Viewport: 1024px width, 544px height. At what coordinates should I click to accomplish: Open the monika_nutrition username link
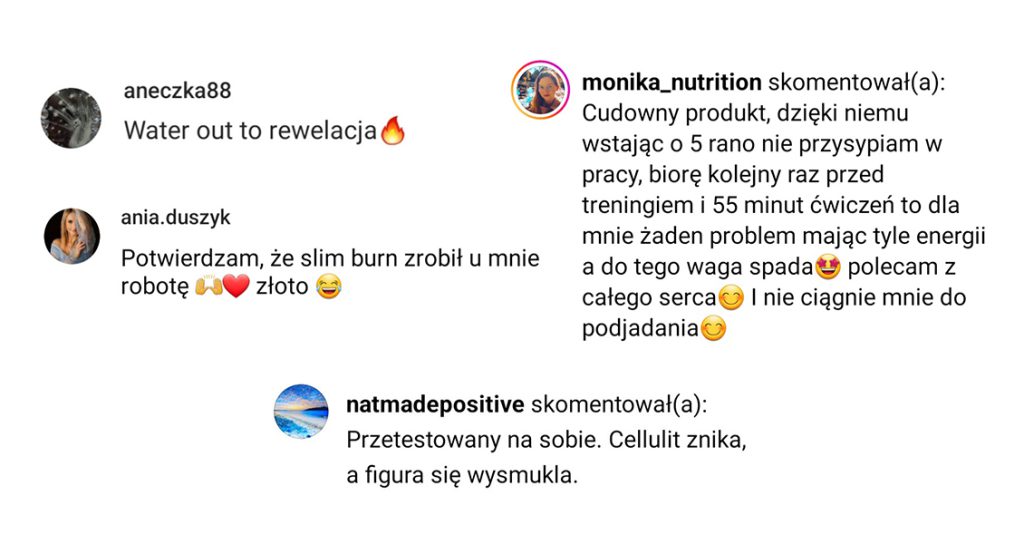pyautogui.click(x=671, y=83)
